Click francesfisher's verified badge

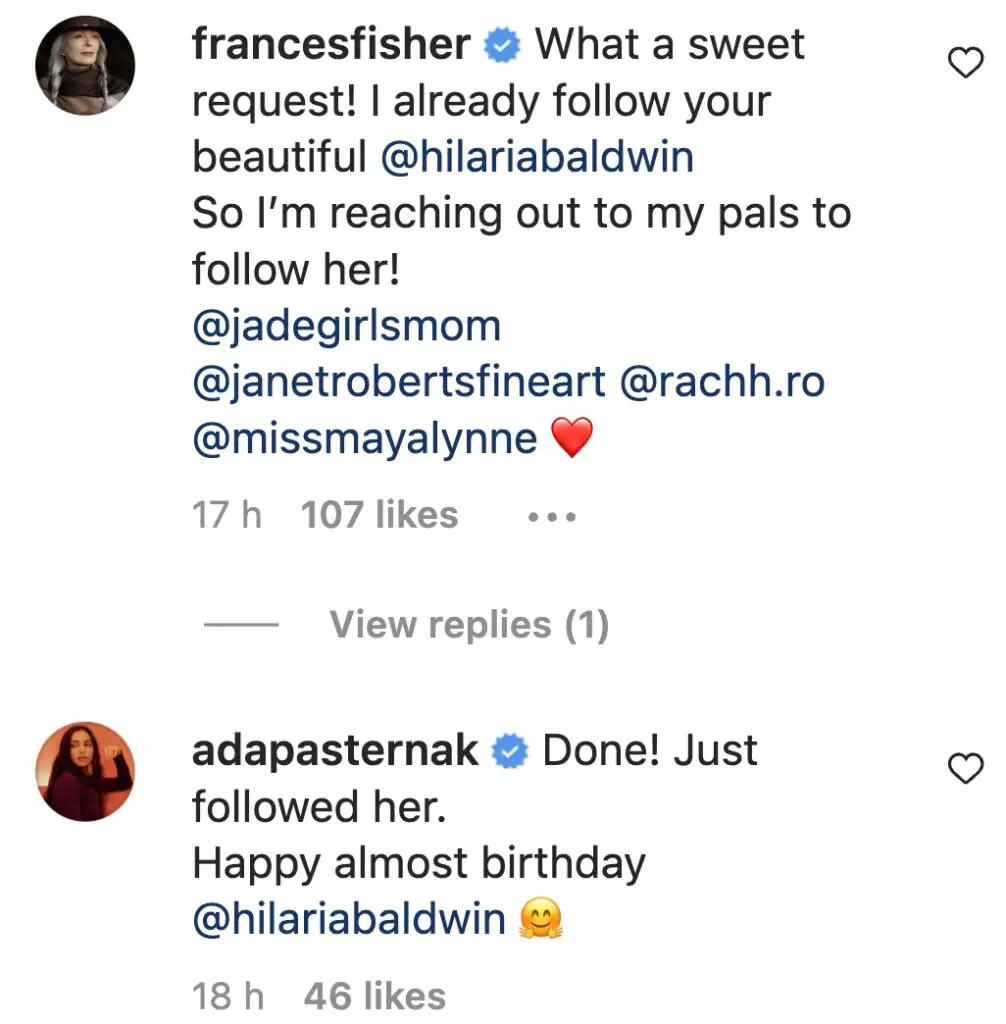coord(503,46)
